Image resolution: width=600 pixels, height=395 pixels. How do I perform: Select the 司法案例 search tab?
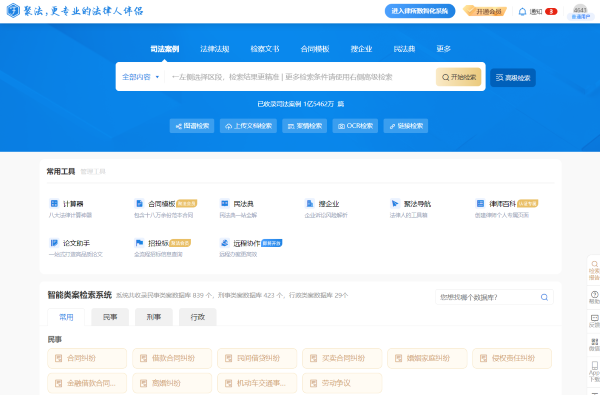165,49
